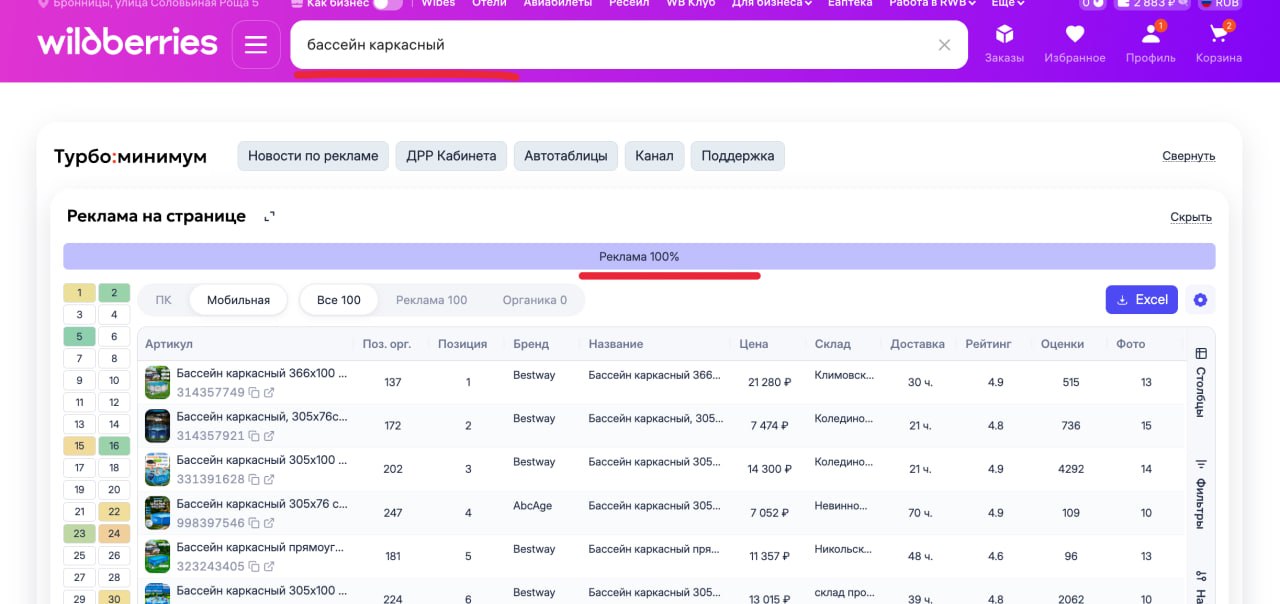Select green position cell 16

114,446
